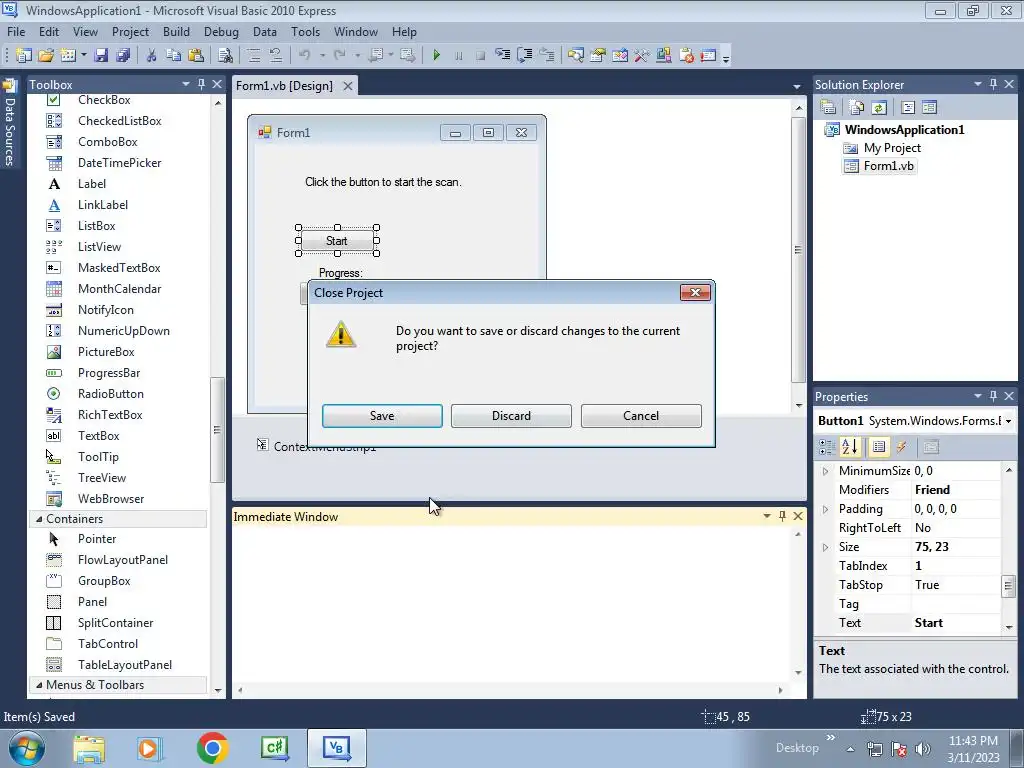Click the Step Into toolbar icon
This screenshot has height=768, width=1024.
(502, 56)
